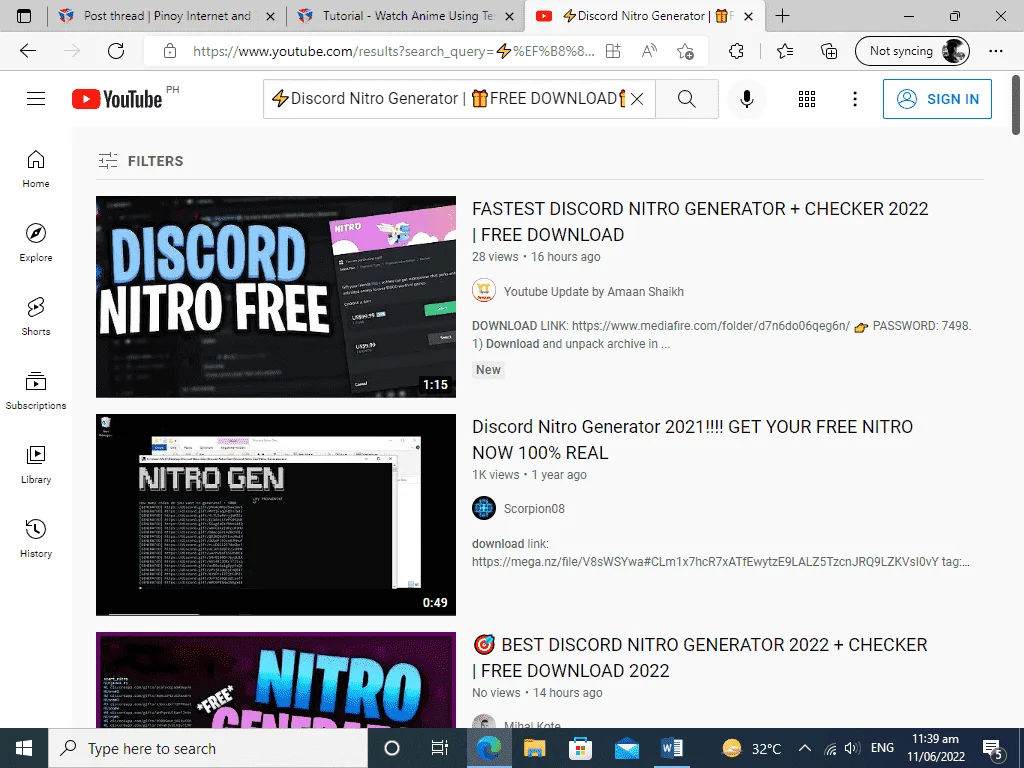Expand the FILTERS options

[141, 161]
